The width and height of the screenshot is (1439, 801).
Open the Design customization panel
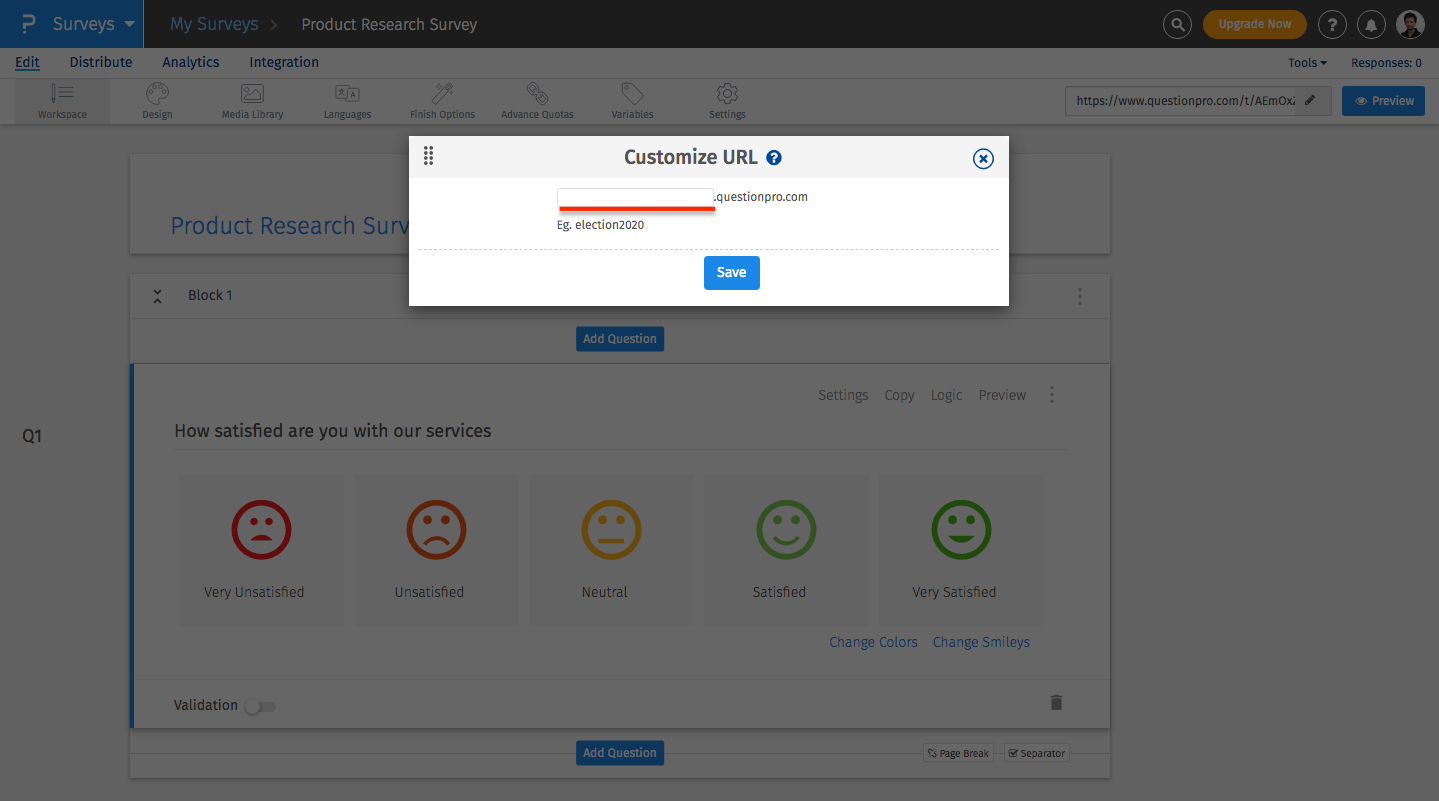pyautogui.click(x=156, y=100)
